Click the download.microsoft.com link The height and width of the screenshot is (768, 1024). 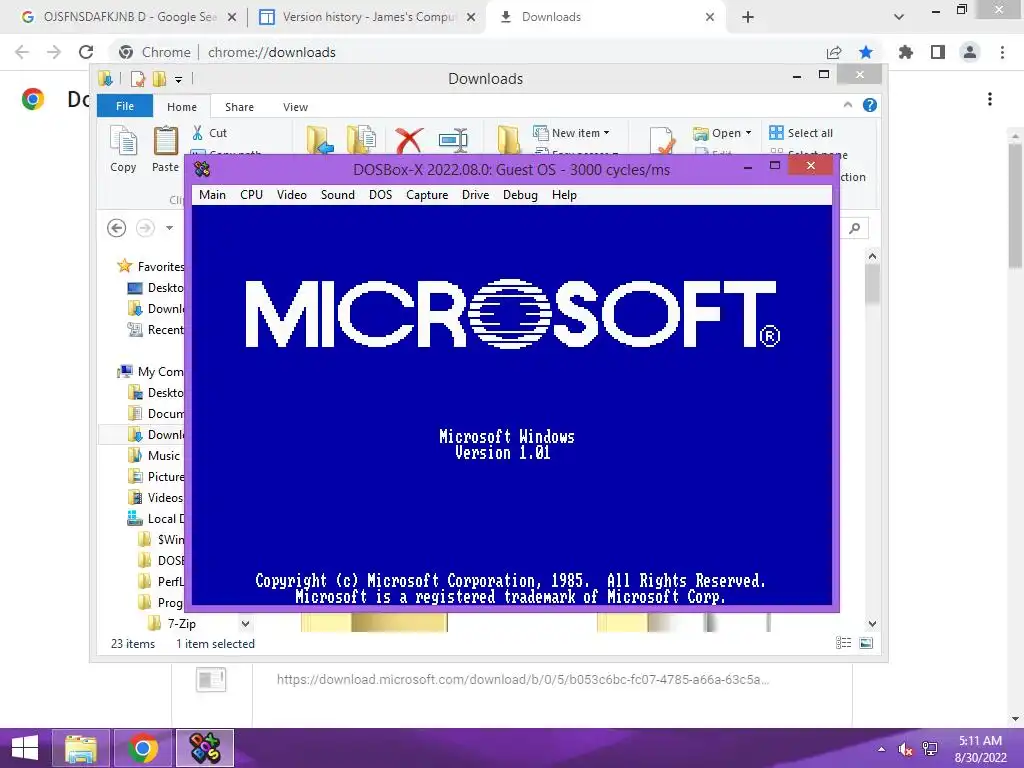point(522,679)
